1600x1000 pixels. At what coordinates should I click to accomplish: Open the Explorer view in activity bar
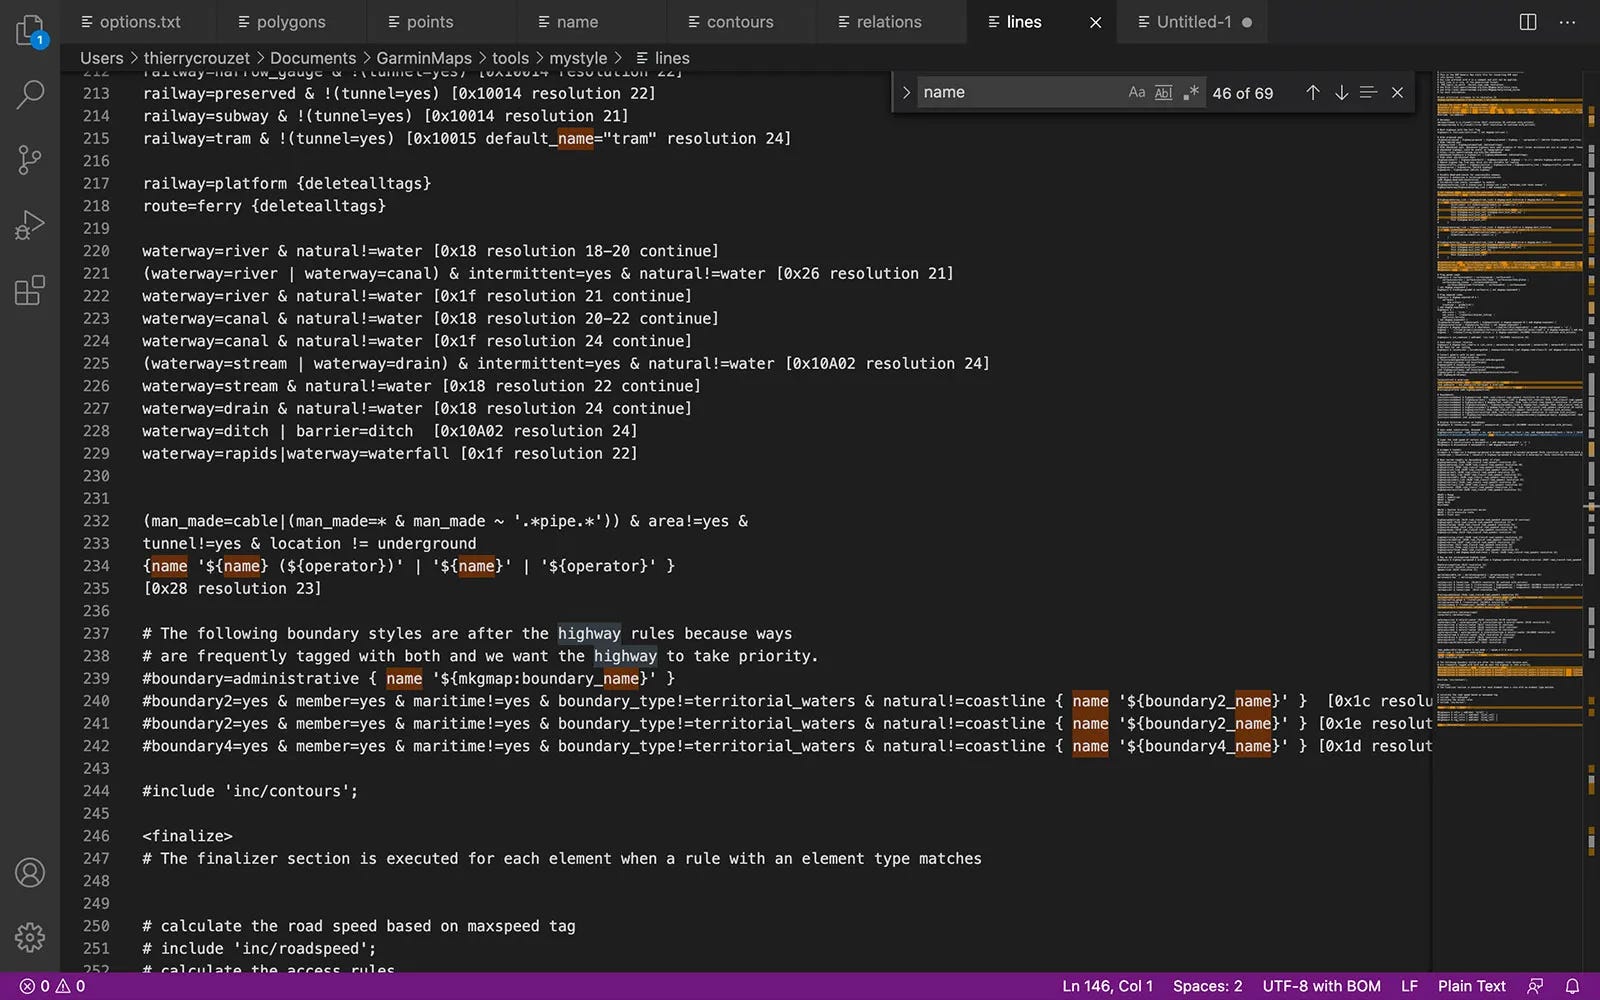pos(30,30)
